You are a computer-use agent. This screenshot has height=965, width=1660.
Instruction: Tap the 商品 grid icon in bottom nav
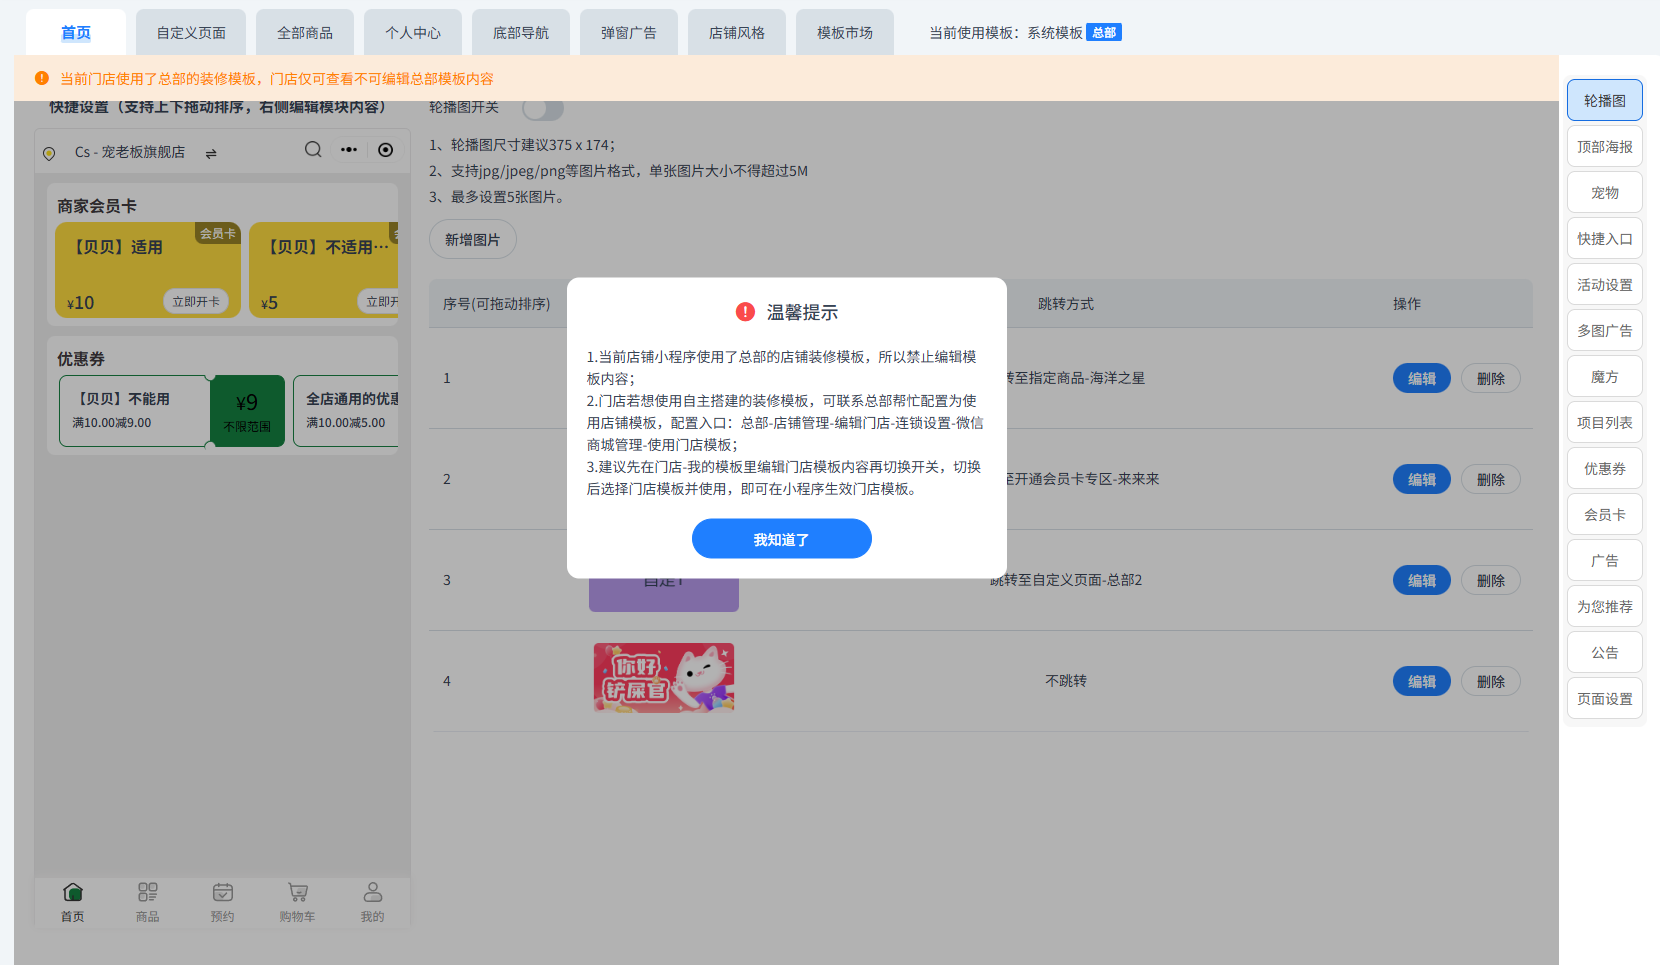click(148, 892)
